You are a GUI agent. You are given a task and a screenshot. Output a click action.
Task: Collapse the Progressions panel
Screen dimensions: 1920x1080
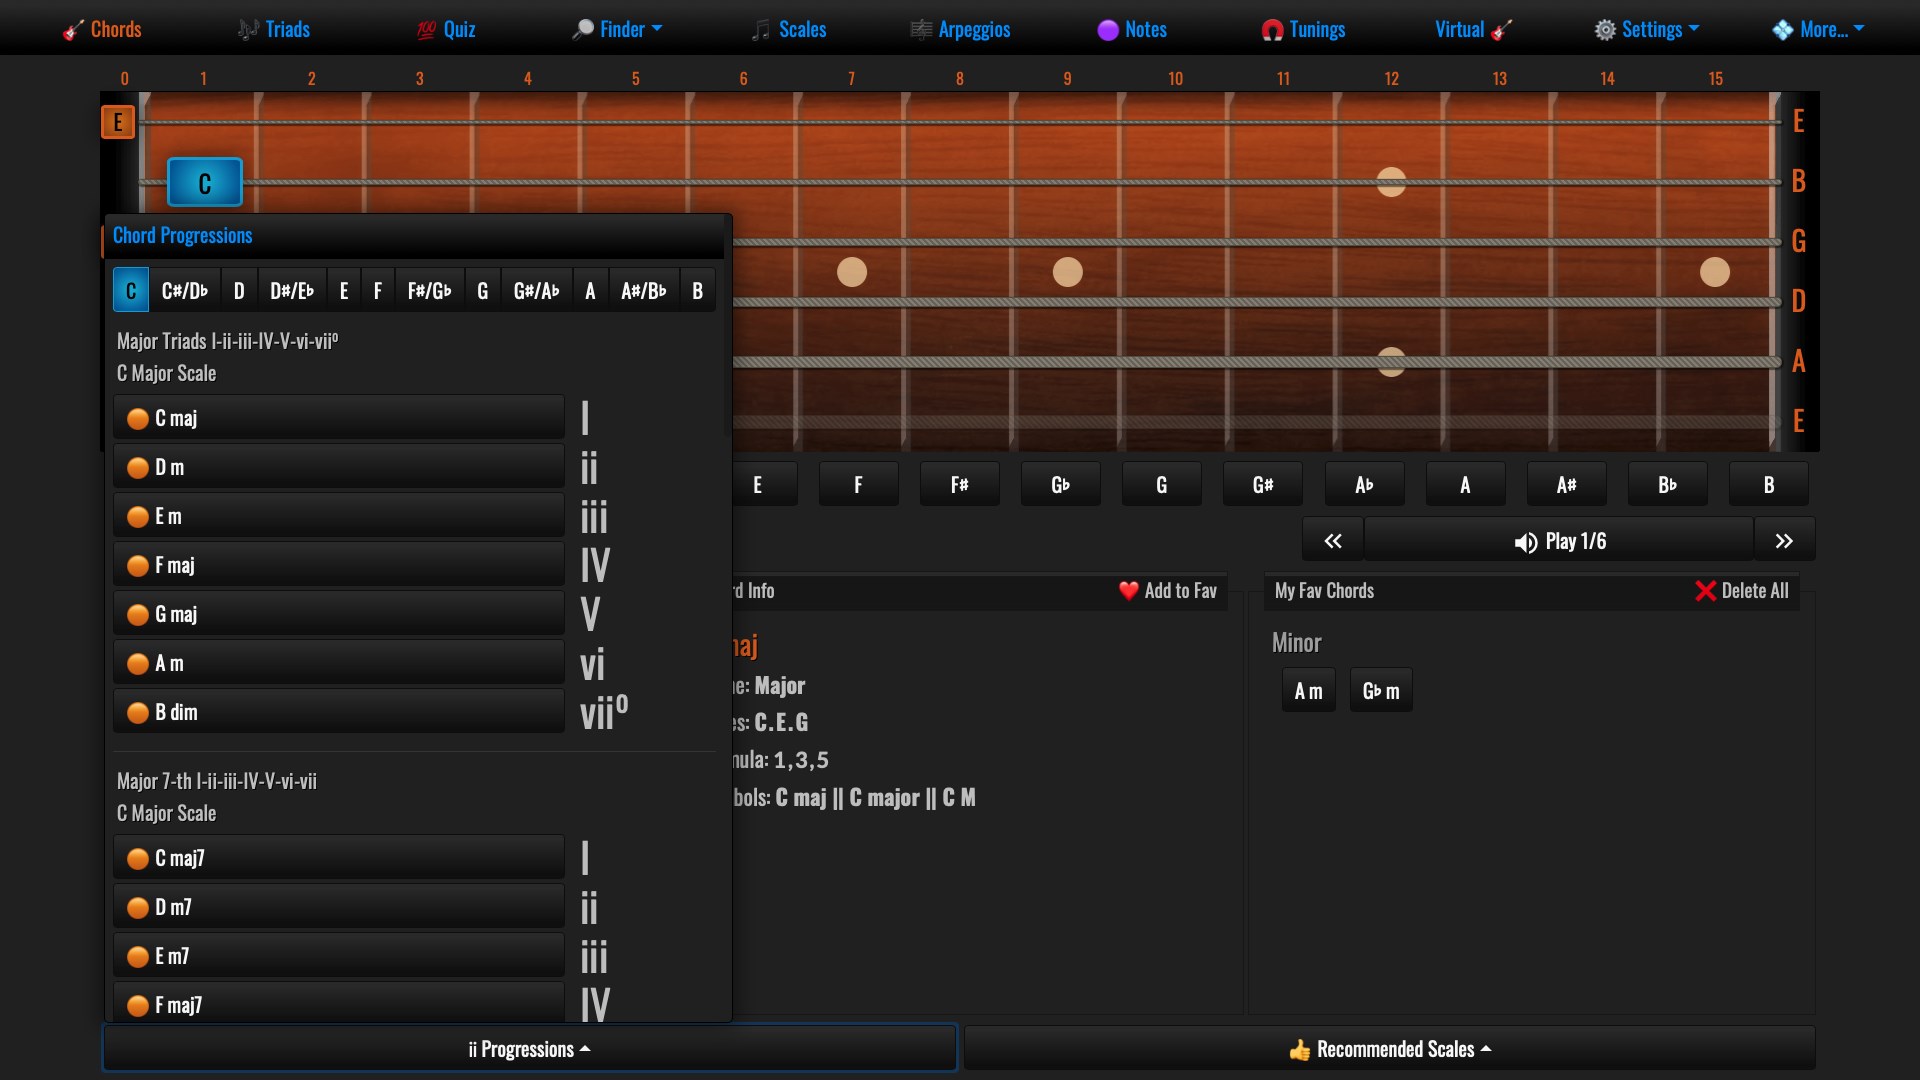coord(530,1049)
